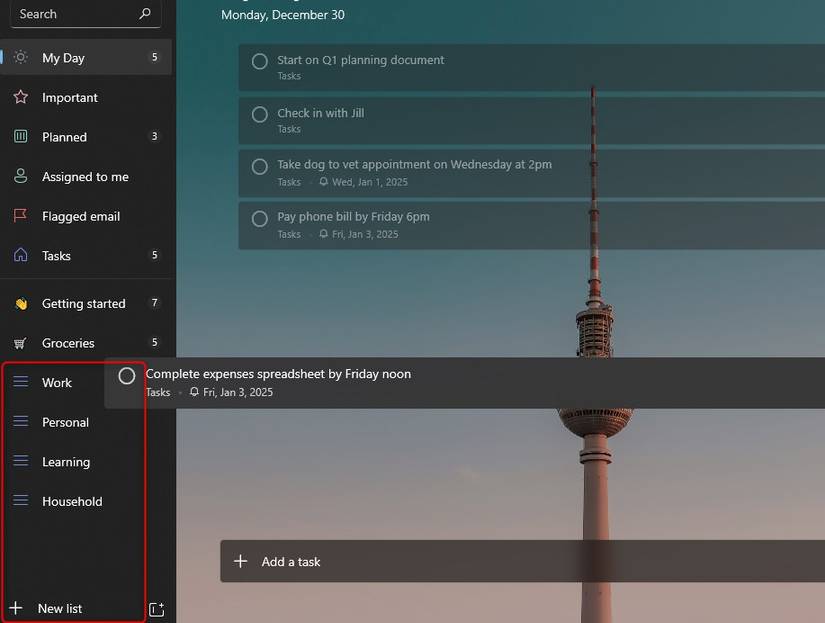Check off the vet appointment task
825x623 pixels.
(259, 167)
